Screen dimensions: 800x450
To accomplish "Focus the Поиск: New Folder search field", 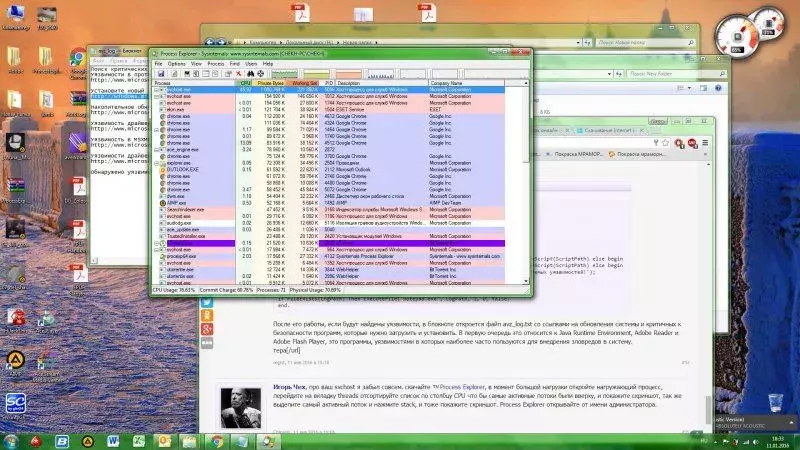I will coord(677,74).
